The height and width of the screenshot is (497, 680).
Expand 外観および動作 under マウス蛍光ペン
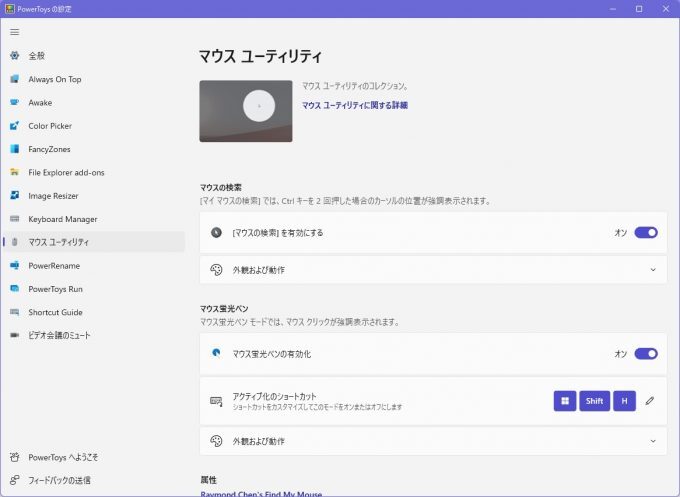pos(433,441)
